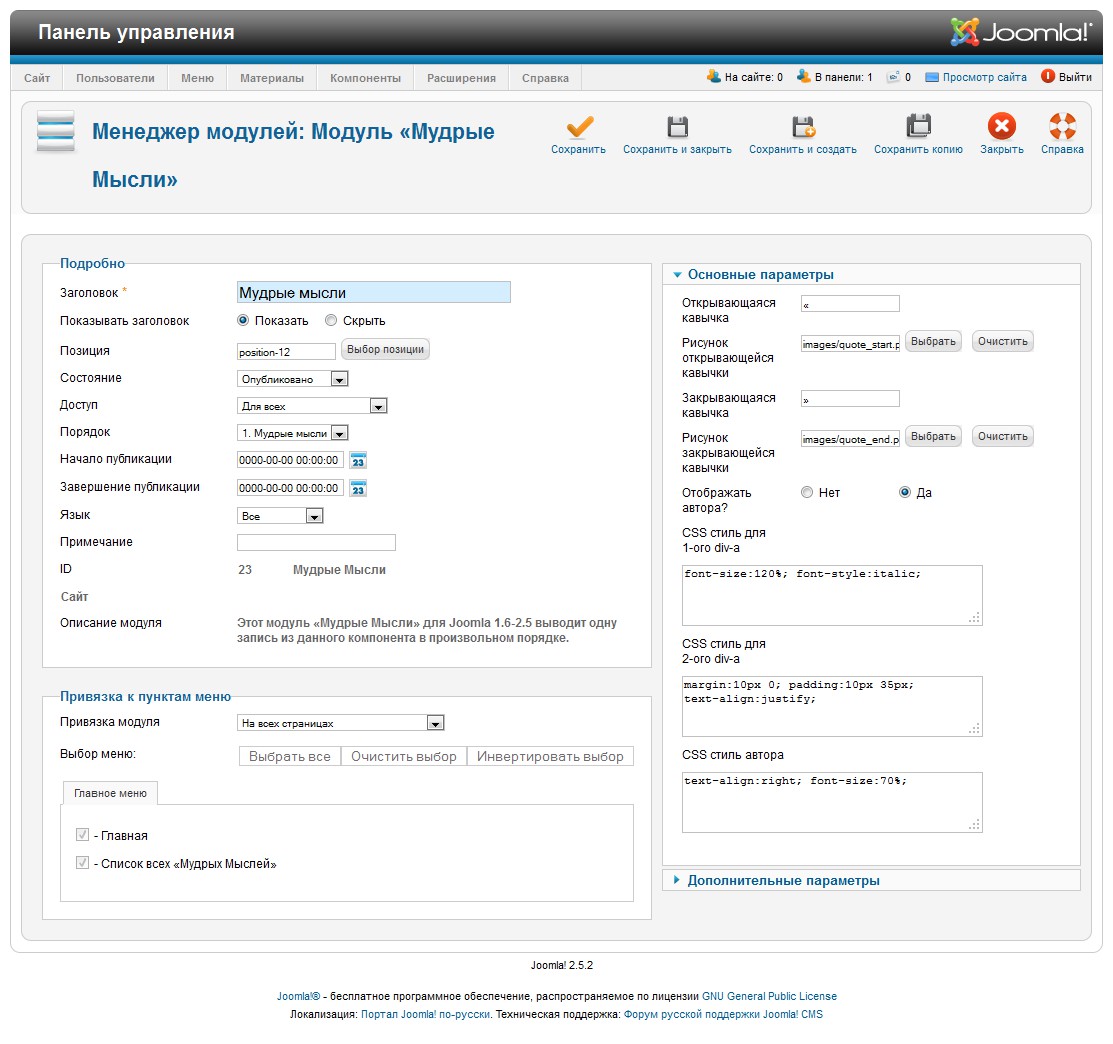This screenshot has height=1044, width=1113.
Task: Focus the Примечание input field
Action: [x=316, y=543]
